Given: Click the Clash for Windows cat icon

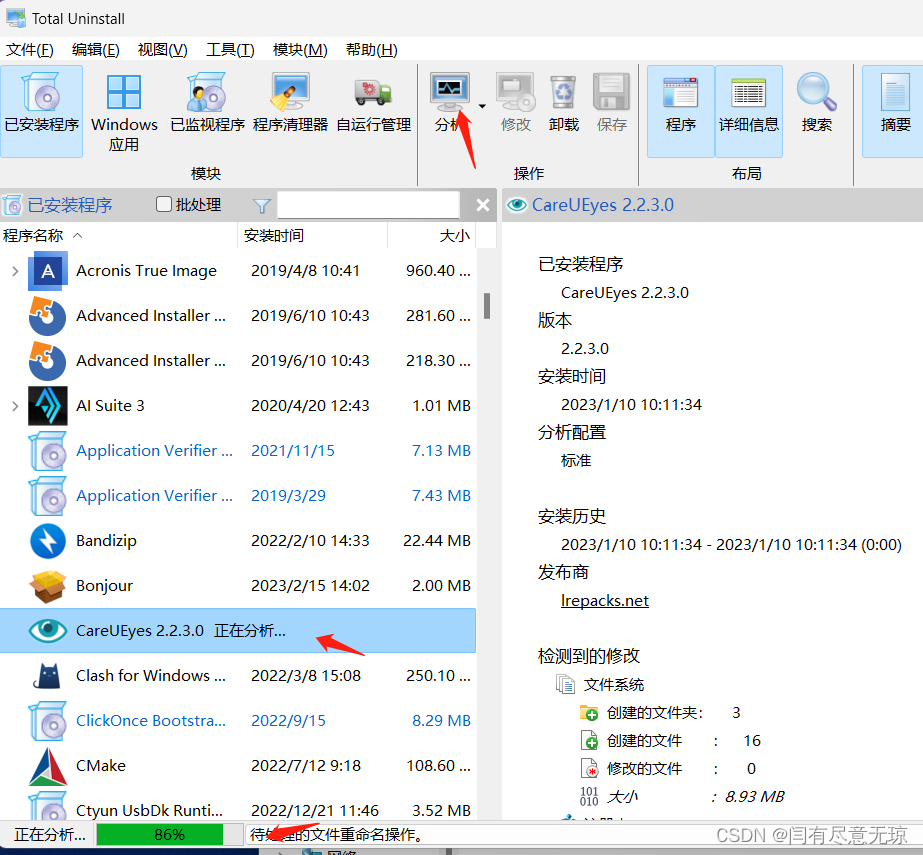Looking at the screenshot, I should tap(48, 675).
